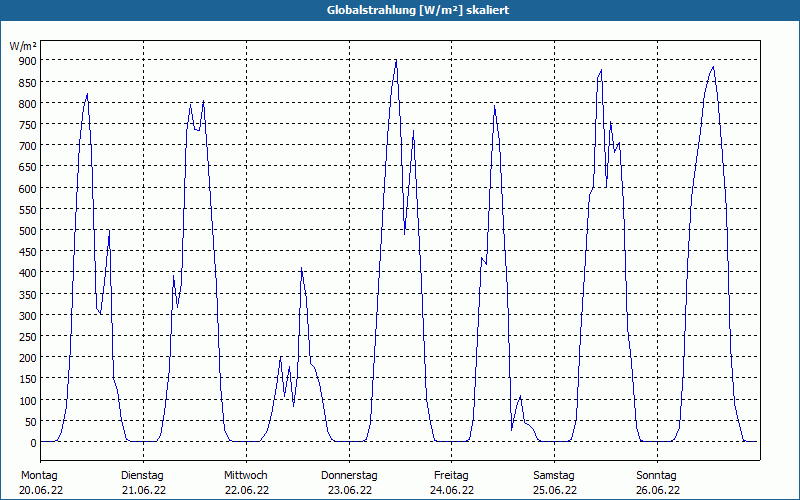This screenshot has height=500, width=800.
Task: Click the y-axis value '650'
Action: coord(28,167)
